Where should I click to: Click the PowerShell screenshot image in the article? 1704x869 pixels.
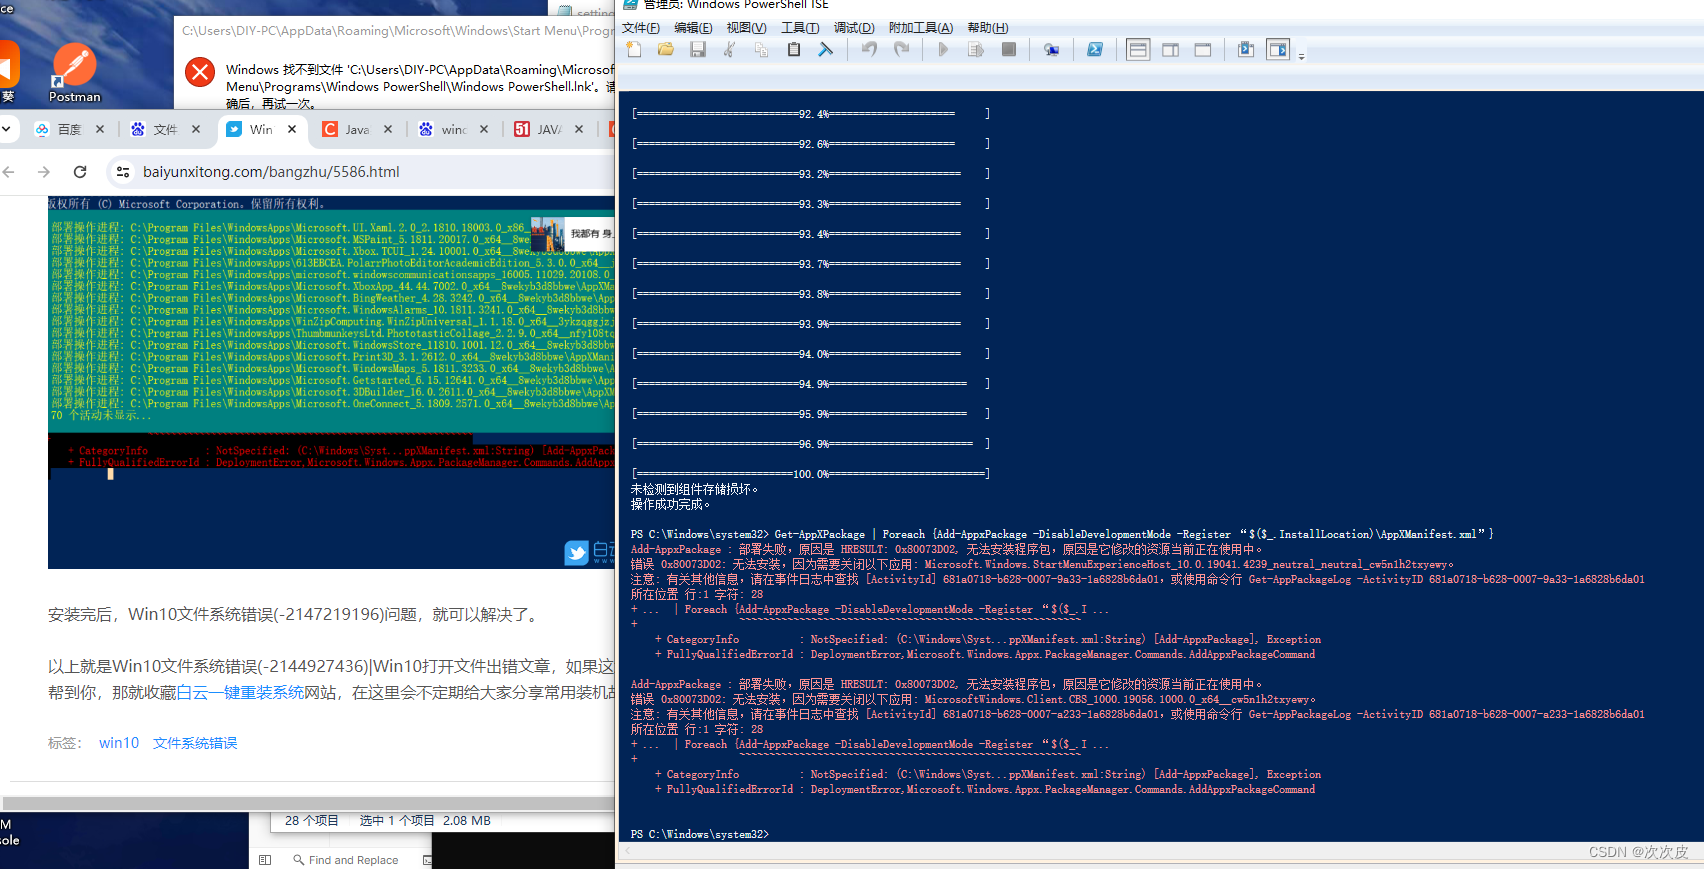pyautogui.click(x=331, y=383)
